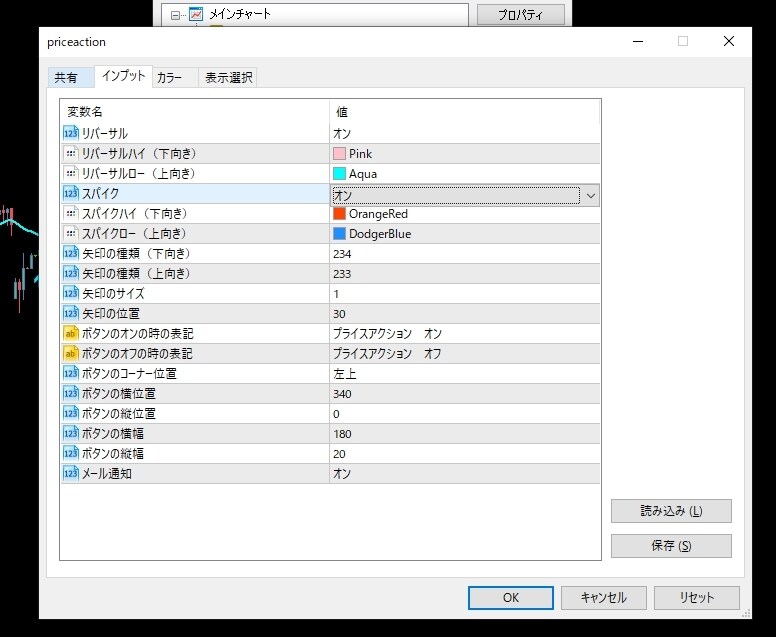Click the 読み込み (L) button

pos(671,511)
